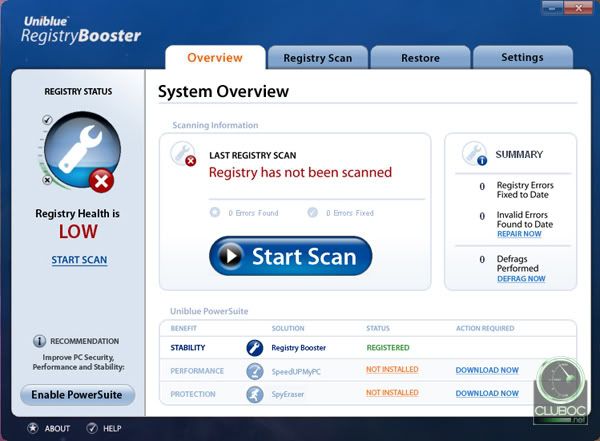
Task: Click the Errors Fixed checkmark icon
Action: pyautogui.click(x=313, y=212)
